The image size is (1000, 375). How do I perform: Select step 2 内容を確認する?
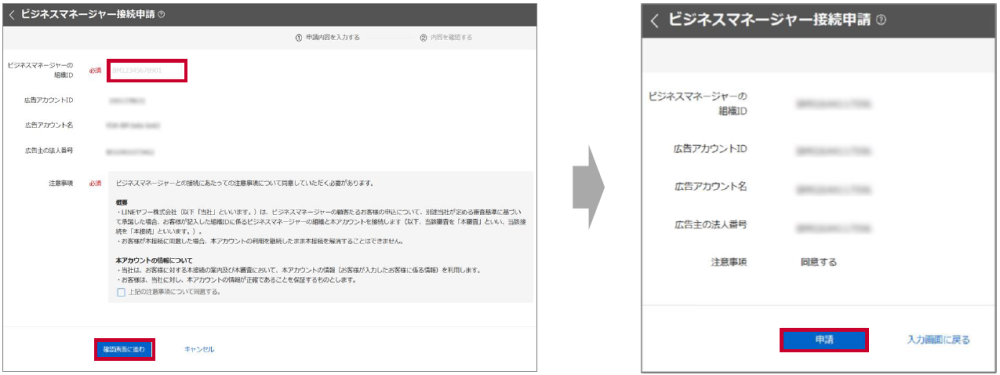446,38
